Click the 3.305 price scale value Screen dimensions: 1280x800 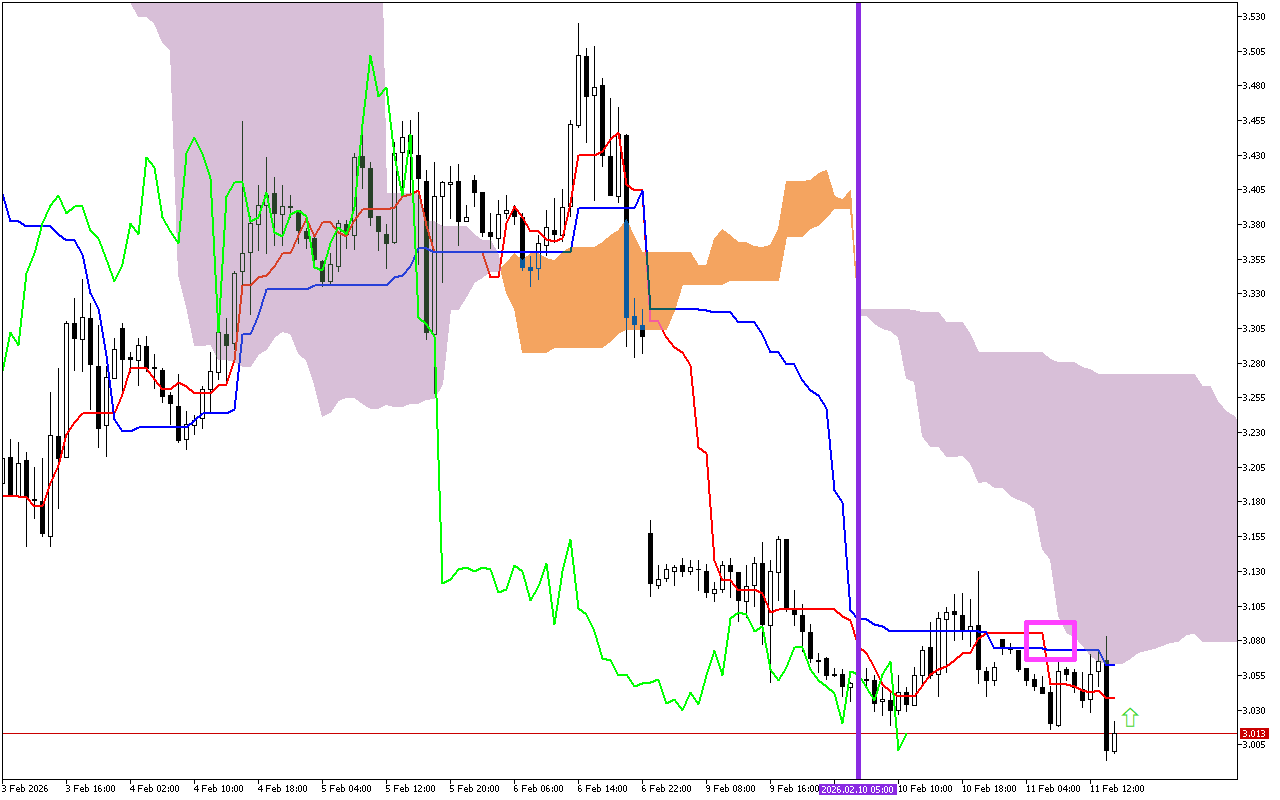pyautogui.click(x=1254, y=329)
